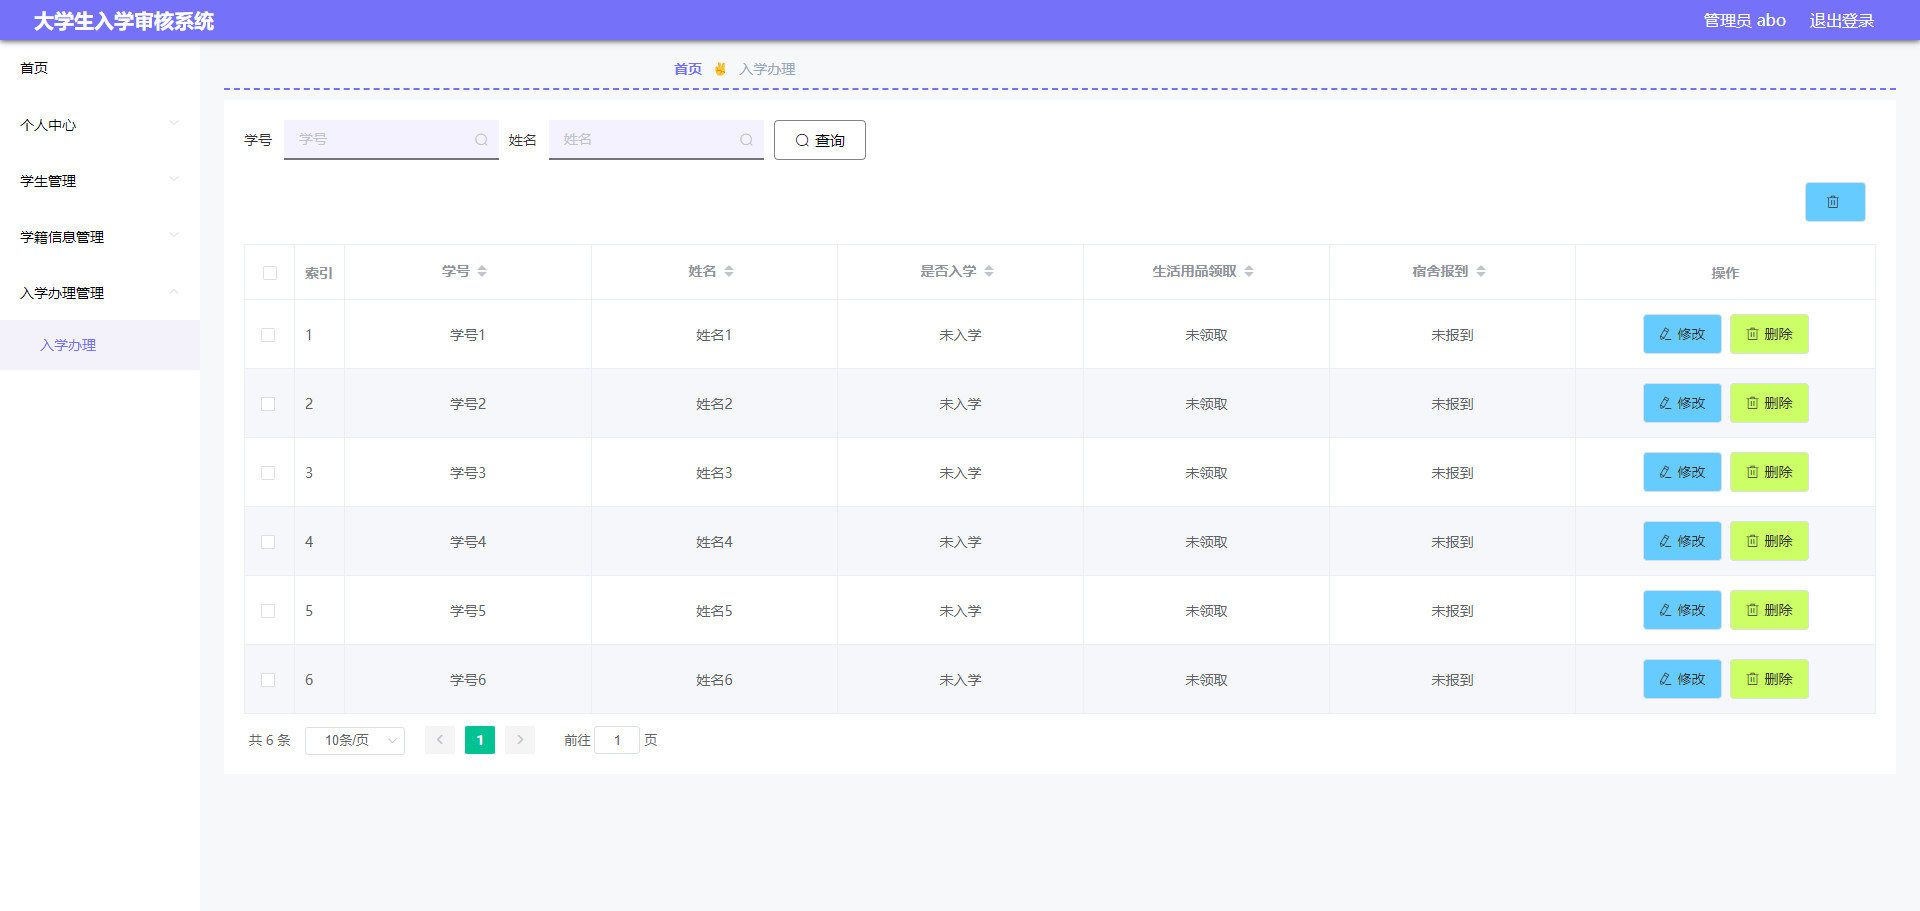Image resolution: width=1920 pixels, height=911 pixels.
Task: Check the checkbox for row 学号3
Action: click(x=268, y=473)
